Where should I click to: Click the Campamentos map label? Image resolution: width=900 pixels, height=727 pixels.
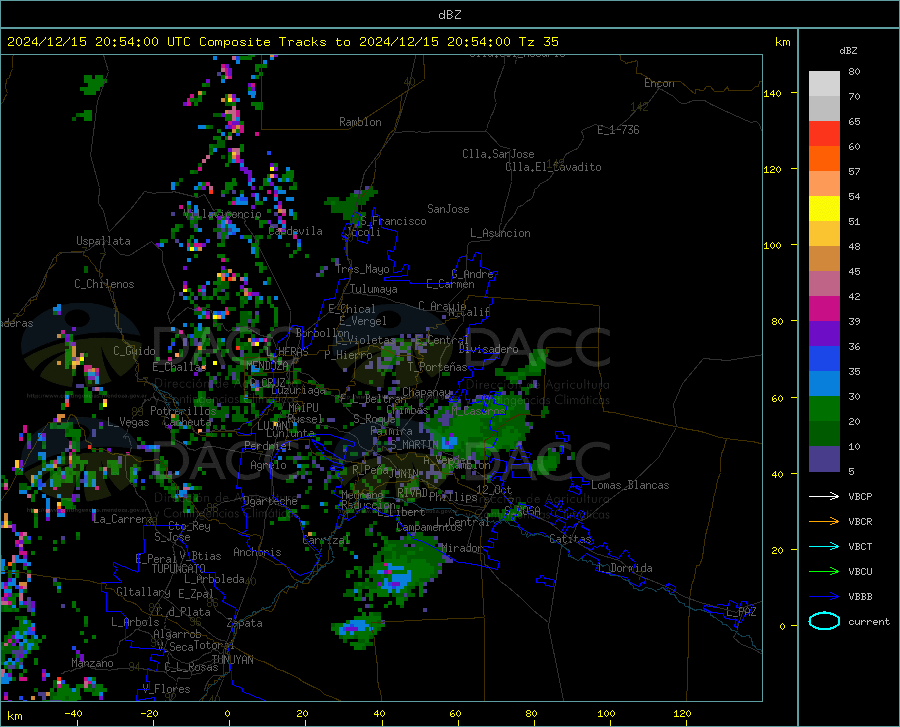pos(429,527)
